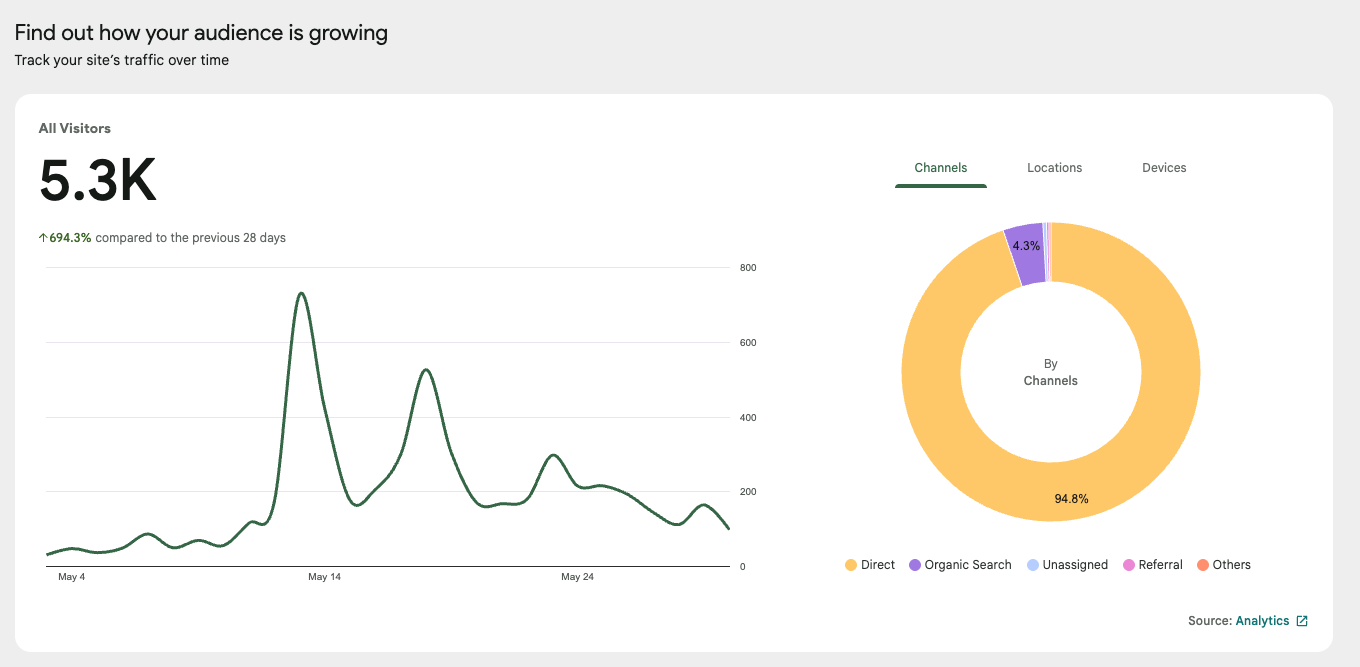Click the 800 y-axis value
1360x667 pixels.
point(748,268)
